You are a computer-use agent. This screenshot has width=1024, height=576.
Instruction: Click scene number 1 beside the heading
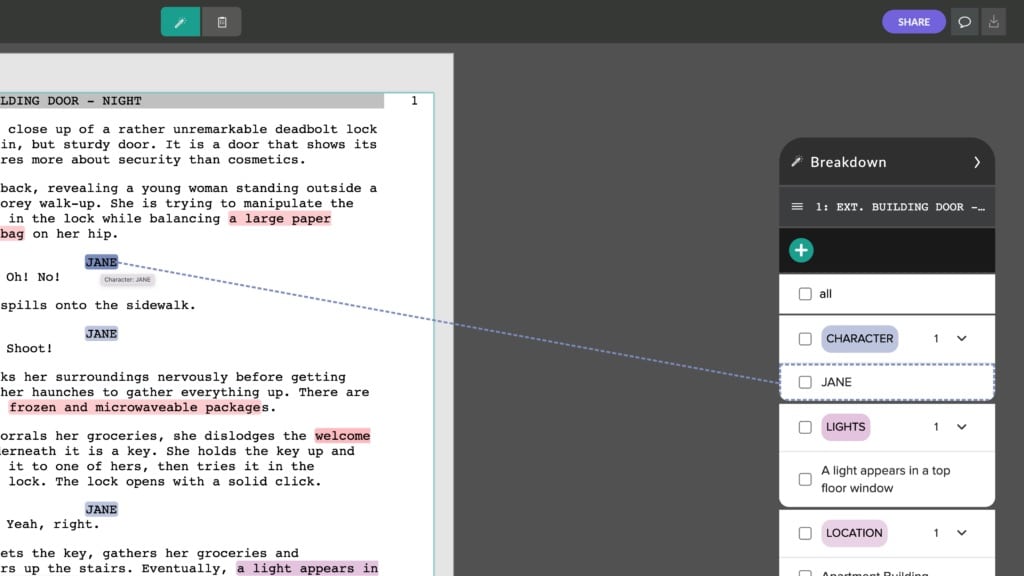(x=414, y=101)
